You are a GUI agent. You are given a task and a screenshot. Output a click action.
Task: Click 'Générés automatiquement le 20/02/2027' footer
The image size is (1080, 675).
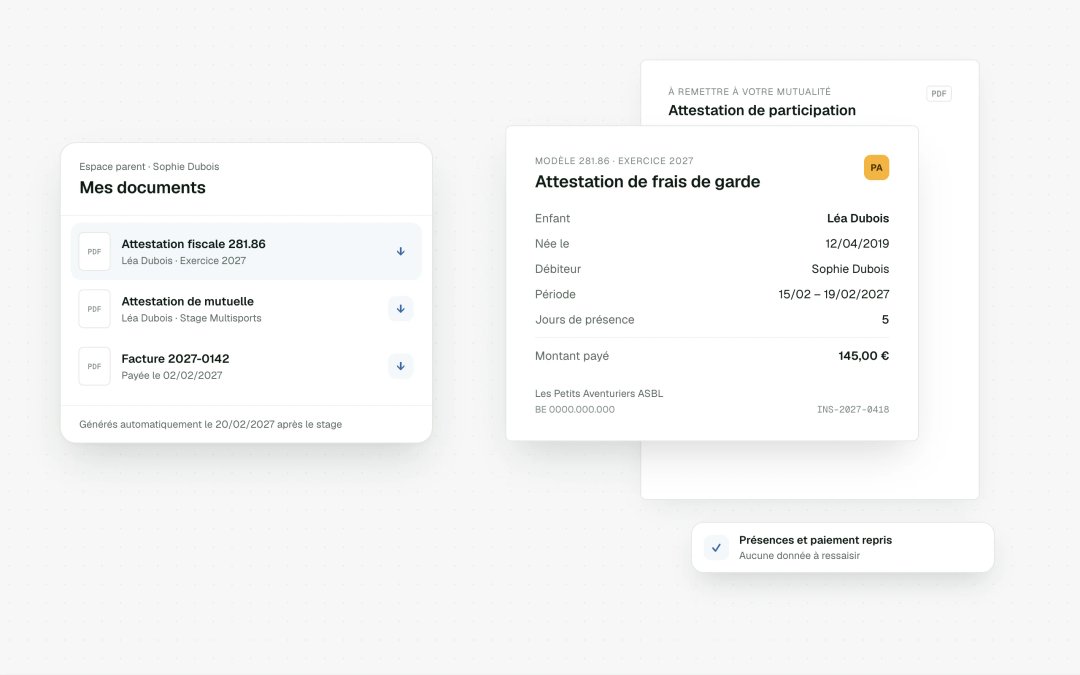(210, 424)
